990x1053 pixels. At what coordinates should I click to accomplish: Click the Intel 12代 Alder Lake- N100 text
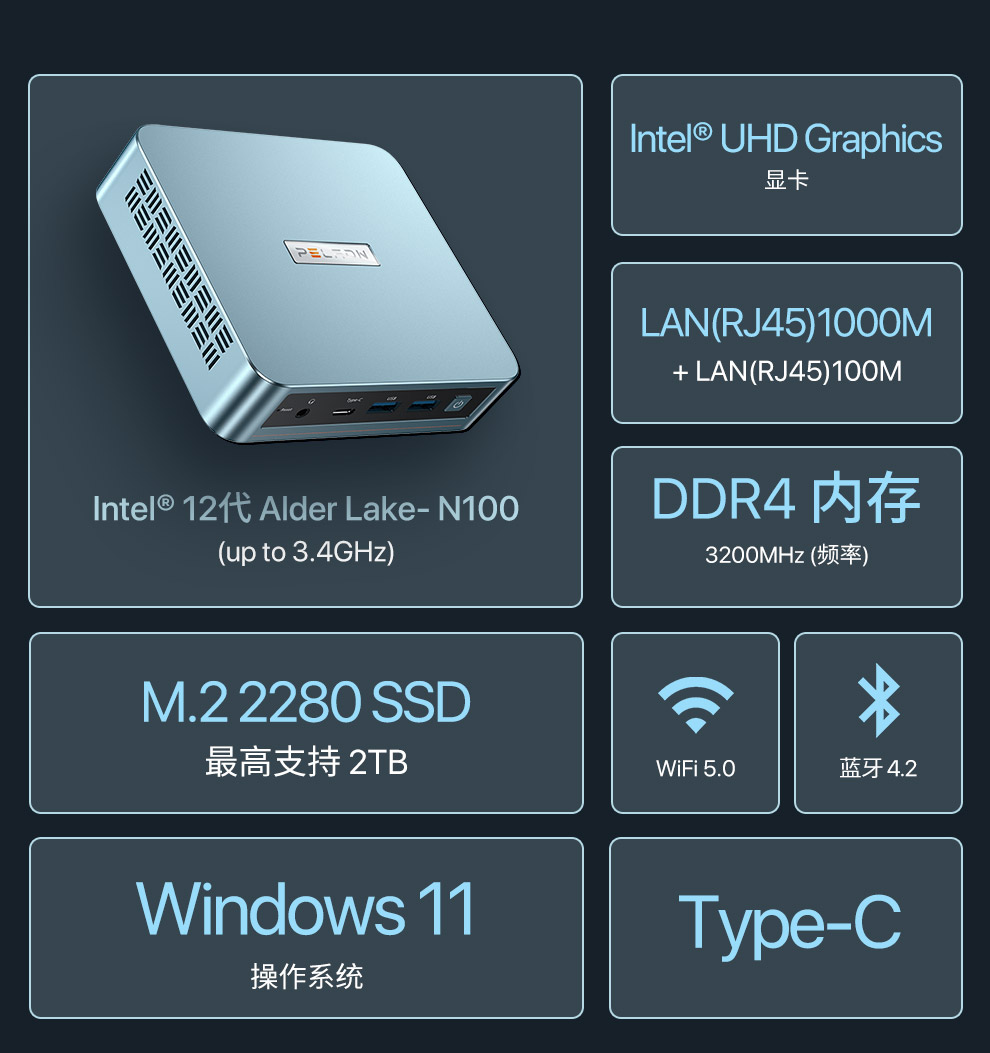(x=306, y=508)
